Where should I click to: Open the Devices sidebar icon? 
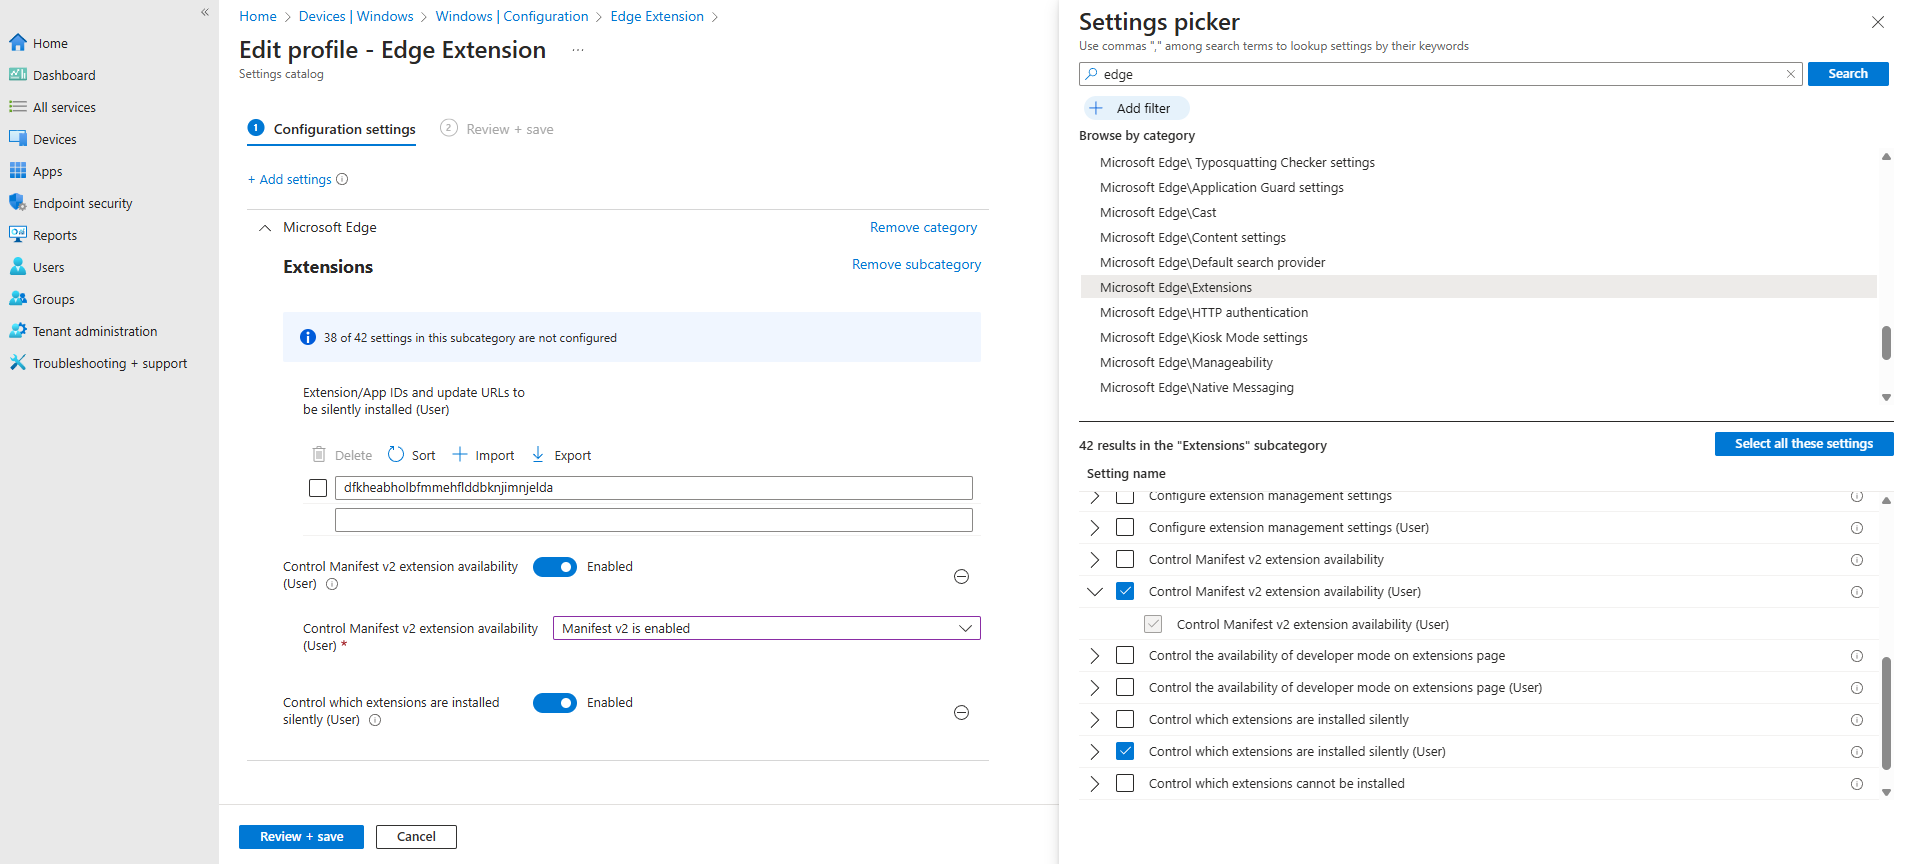(18, 138)
